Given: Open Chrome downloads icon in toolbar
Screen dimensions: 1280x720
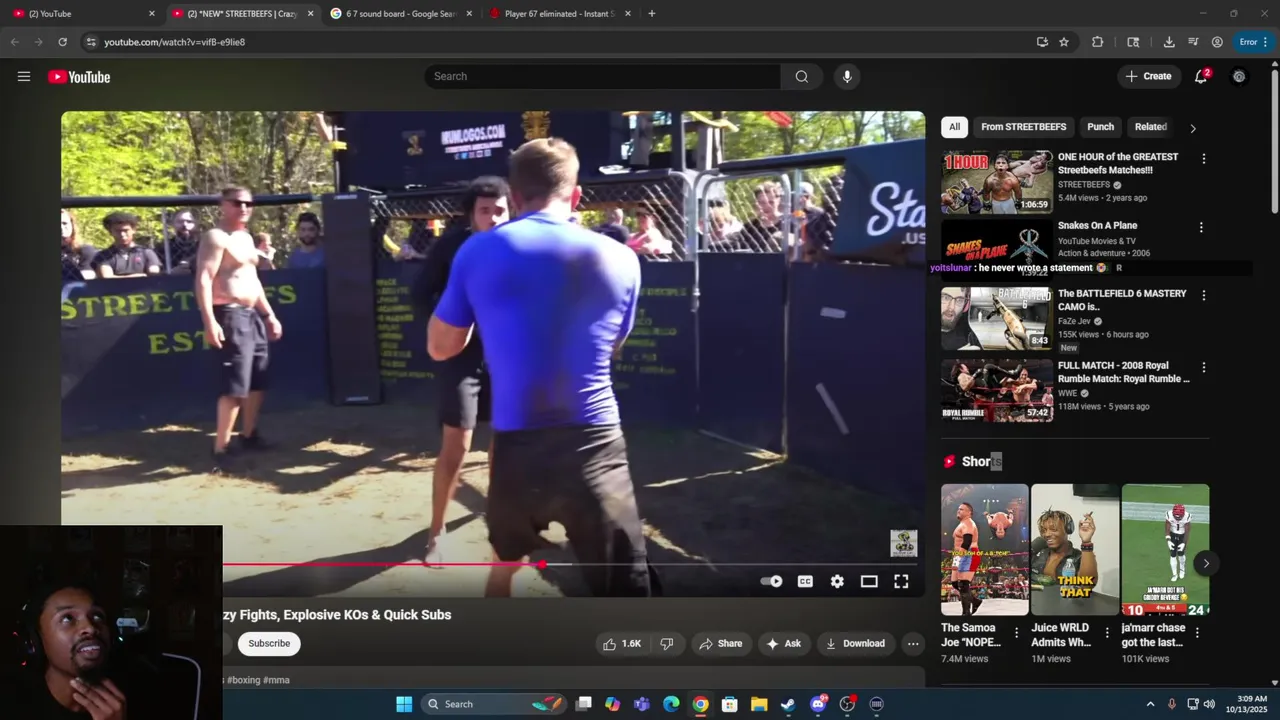Looking at the screenshot, I should [1169, 42].
